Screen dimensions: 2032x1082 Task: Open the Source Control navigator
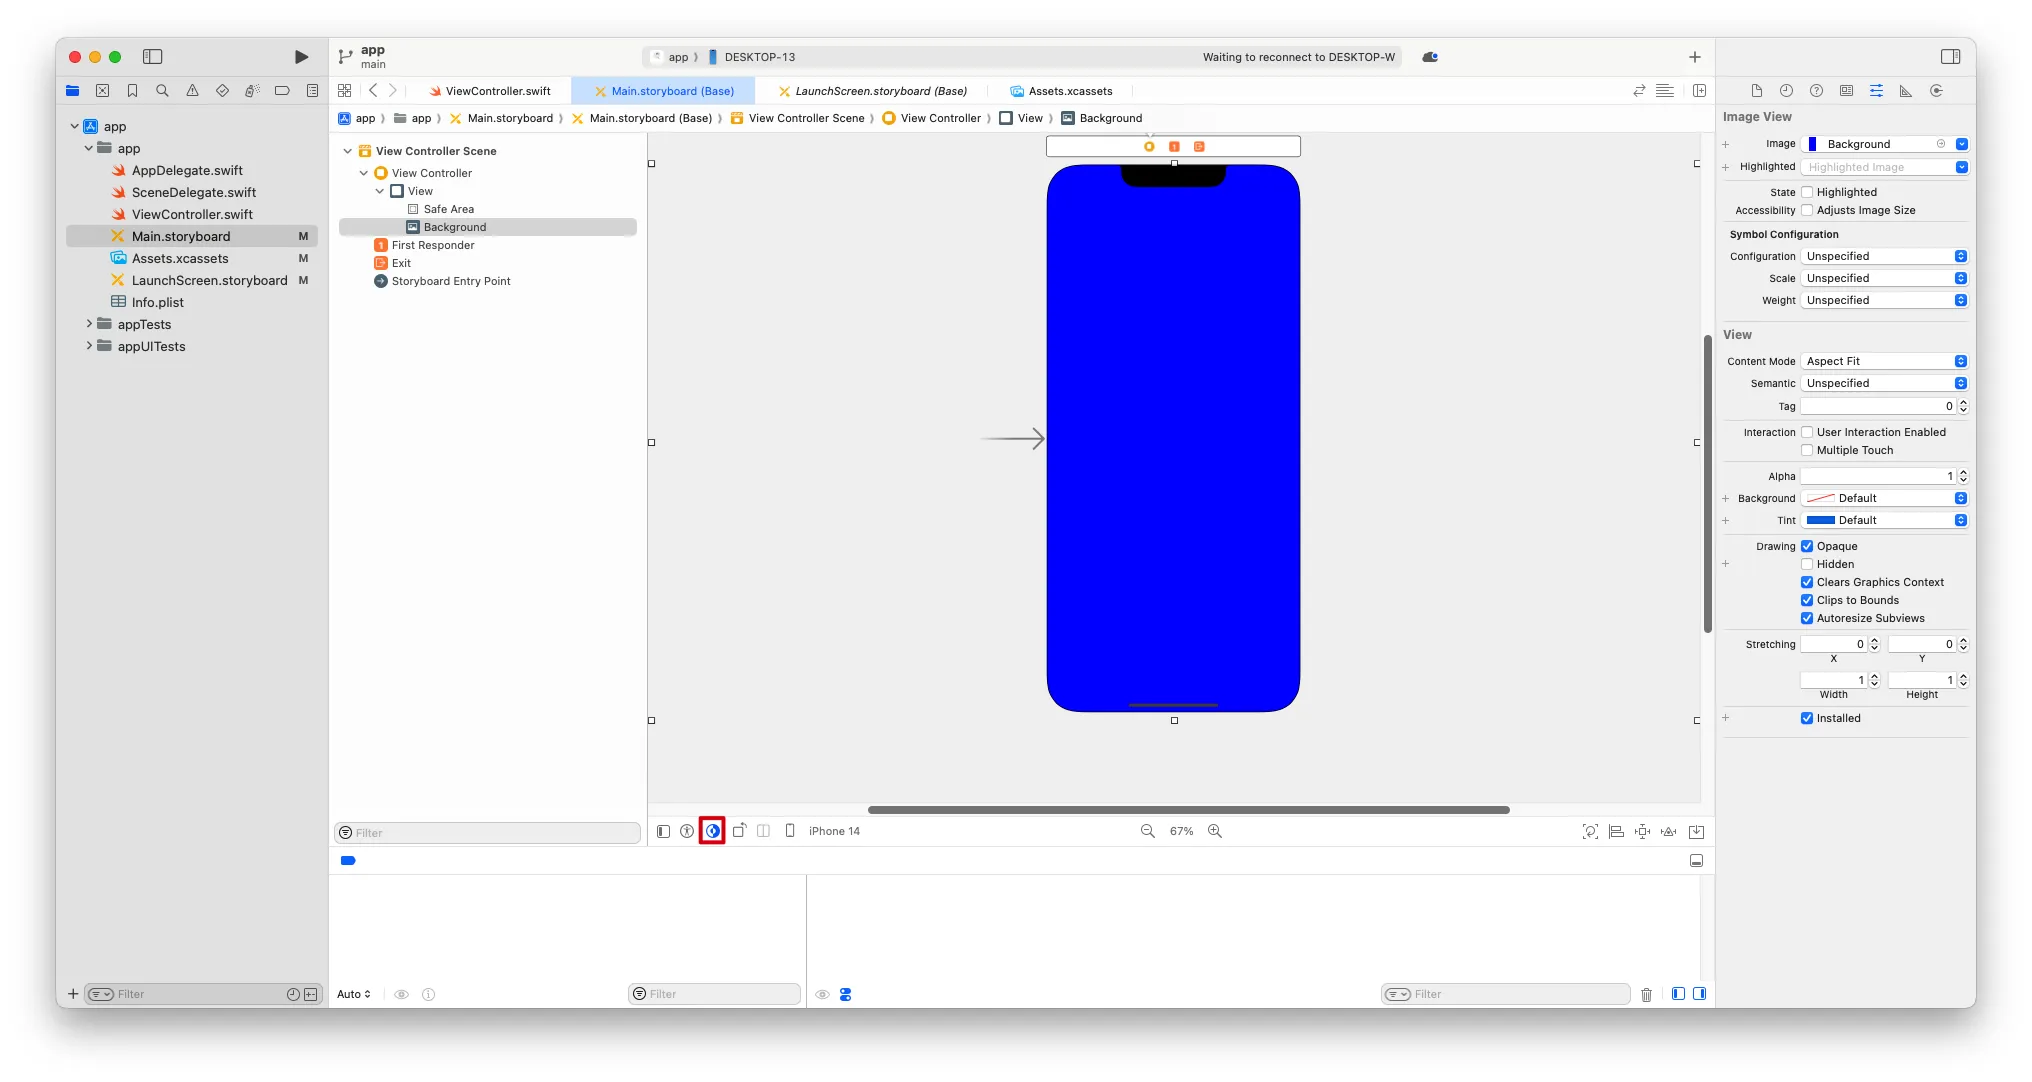pos(102,91)
